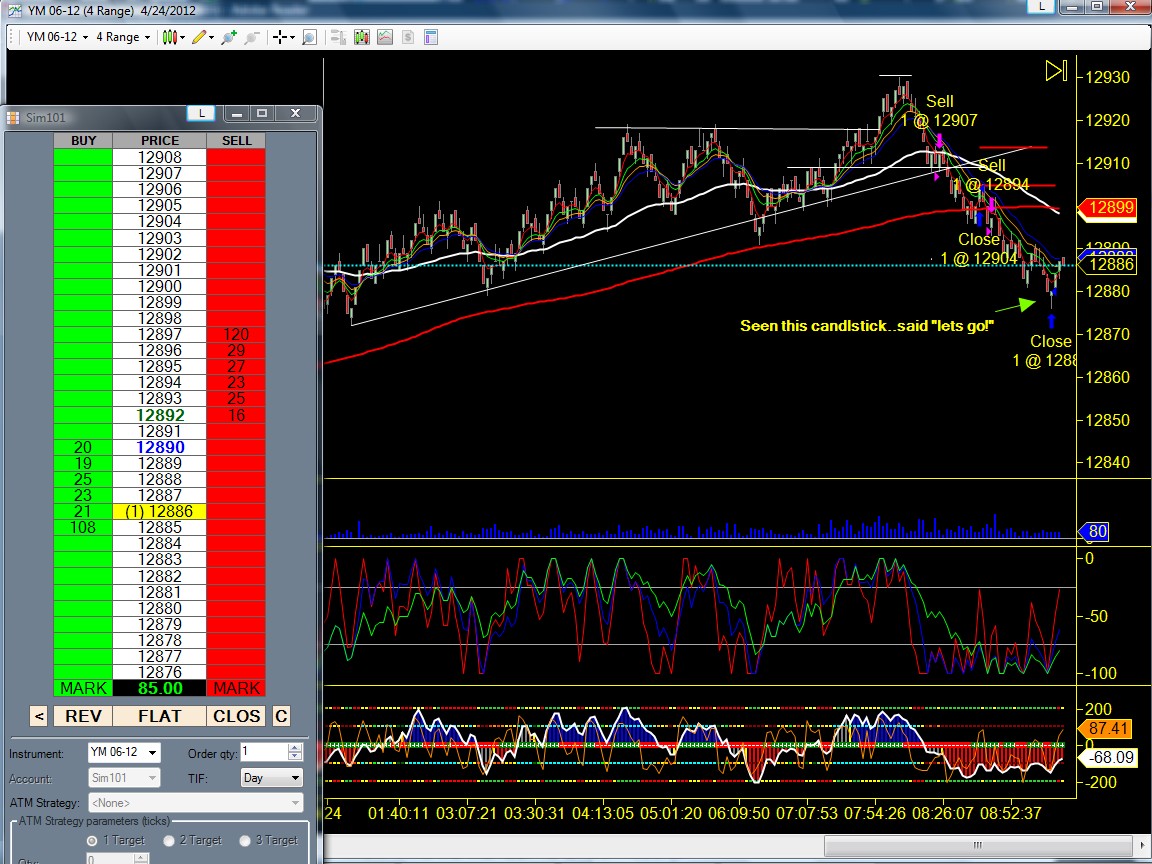
Task: Select the crosshair cursor tool
Action: tap(279, 37)
